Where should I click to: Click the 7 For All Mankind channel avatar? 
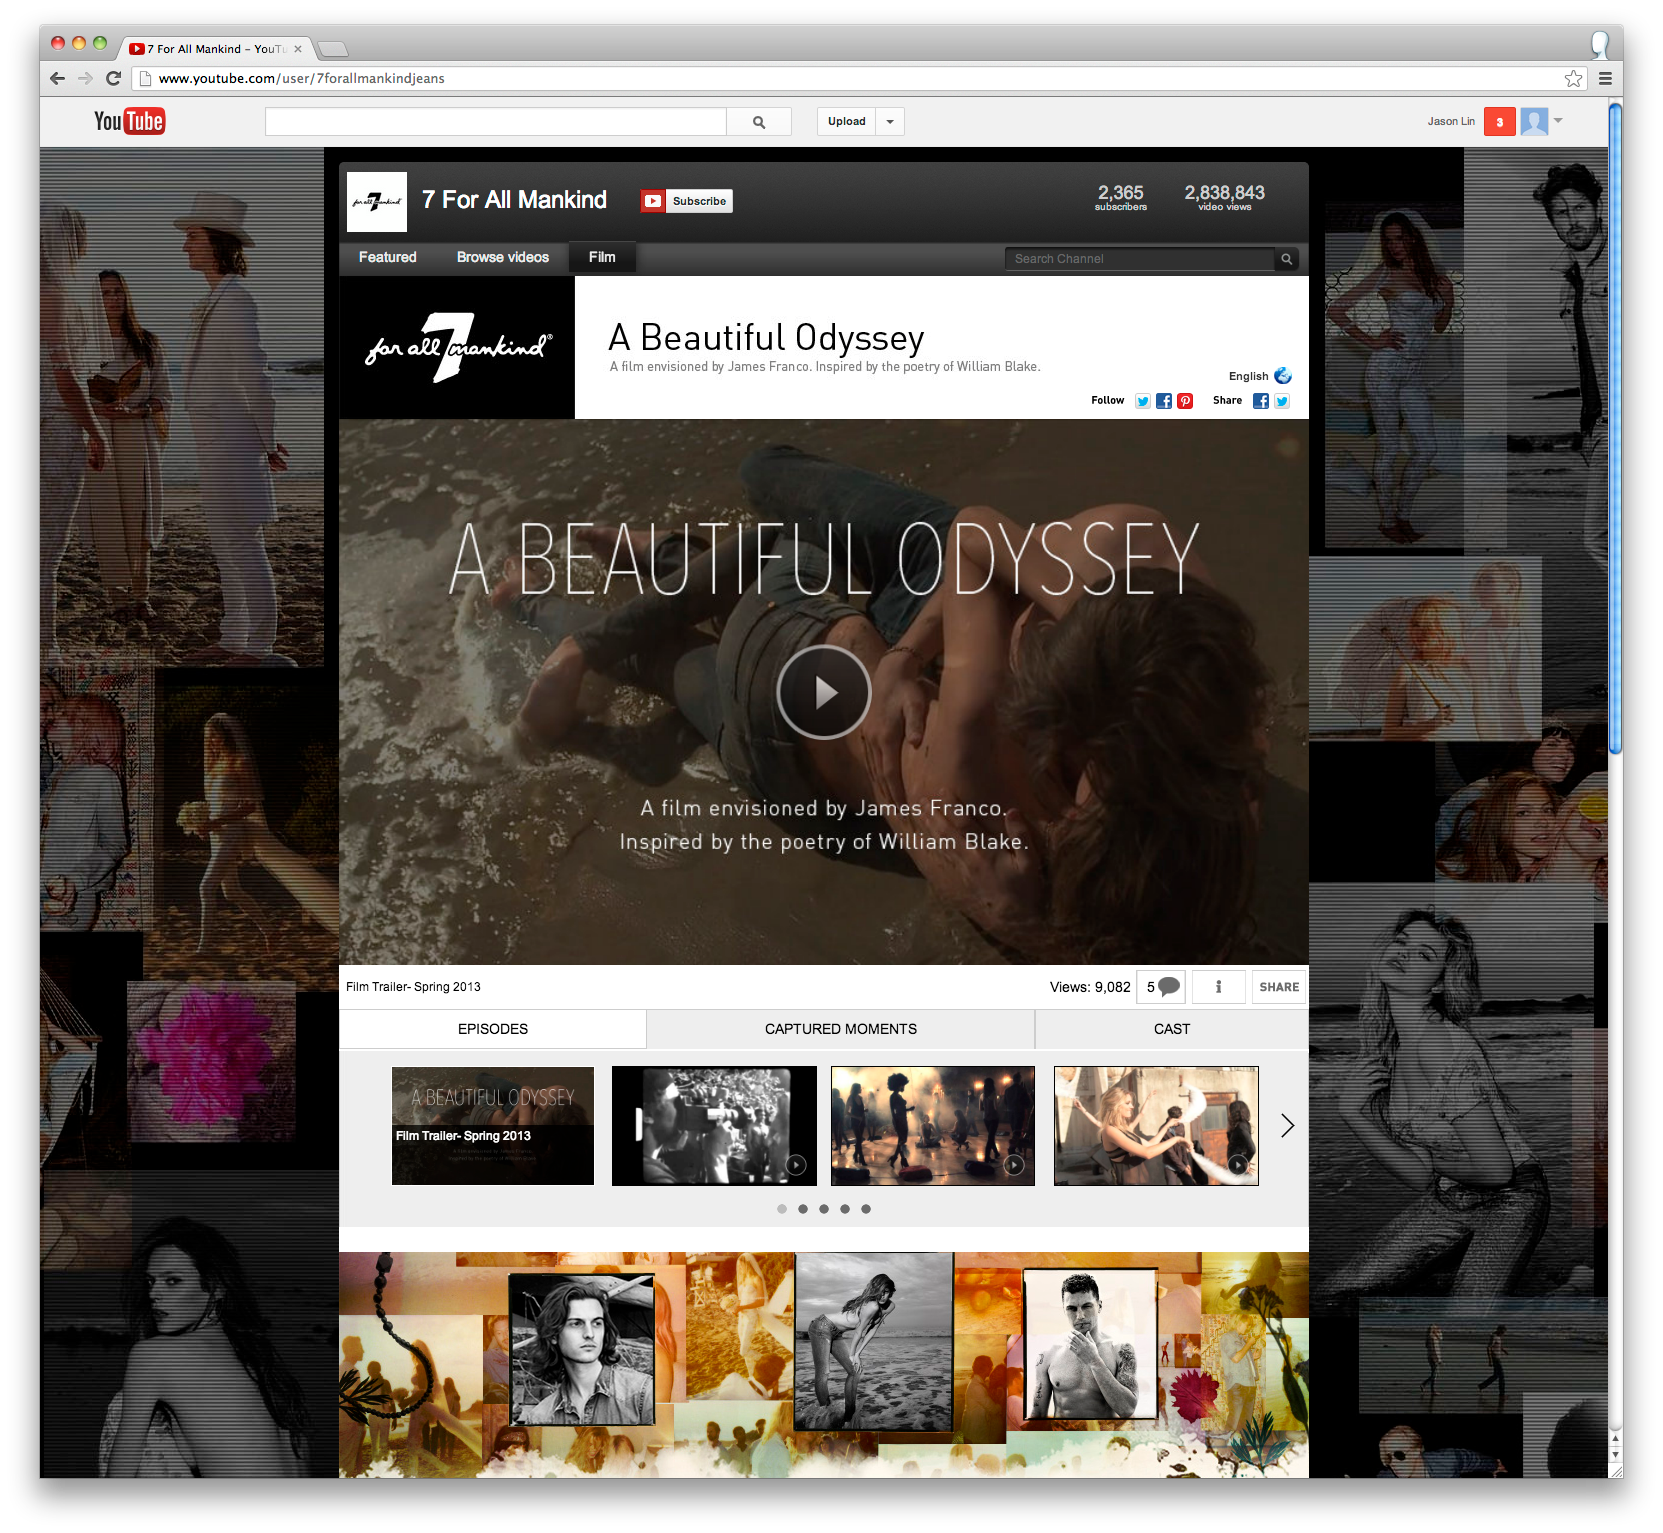pyautogui.click(x=377, y=201)
